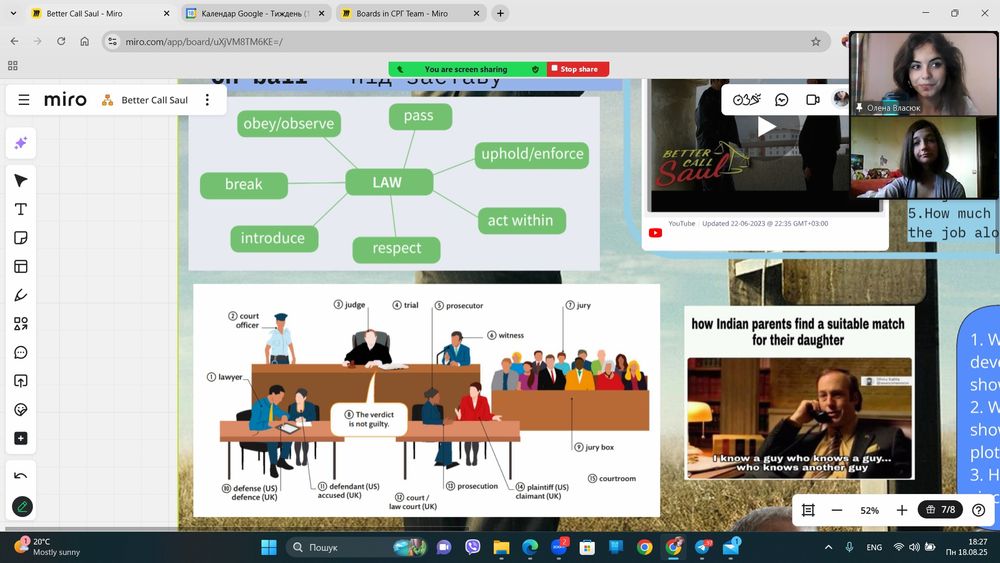Click the address bar URL field
The height and width of the screenshot is (563, 1000).
pos(466,41)
